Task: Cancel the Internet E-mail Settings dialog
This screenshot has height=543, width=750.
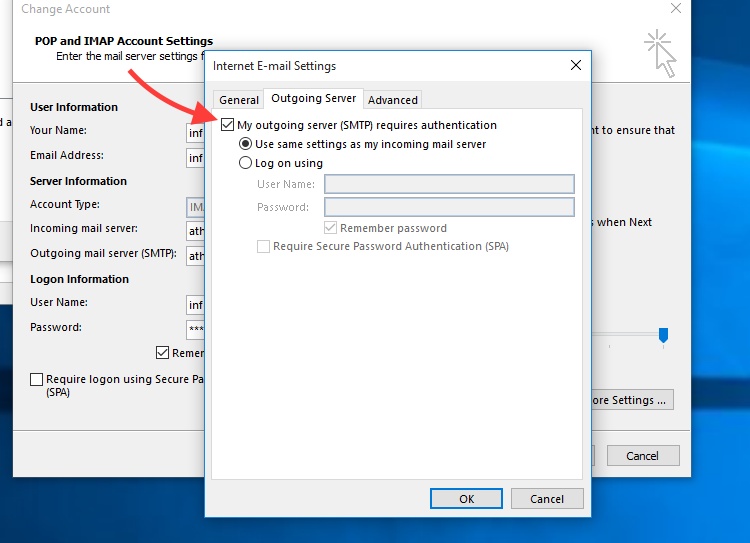Action: tap(547, 499)
